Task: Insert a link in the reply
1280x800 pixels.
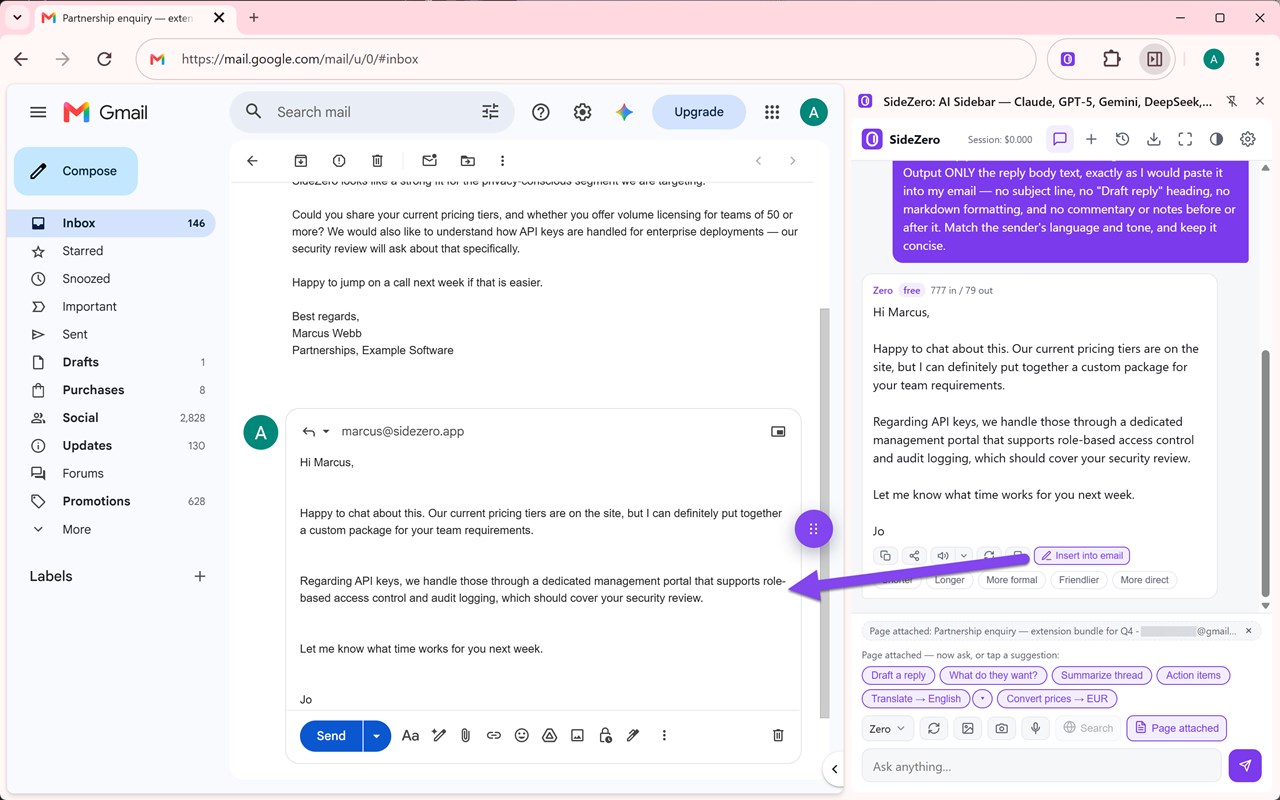Action: coord(493,735)
